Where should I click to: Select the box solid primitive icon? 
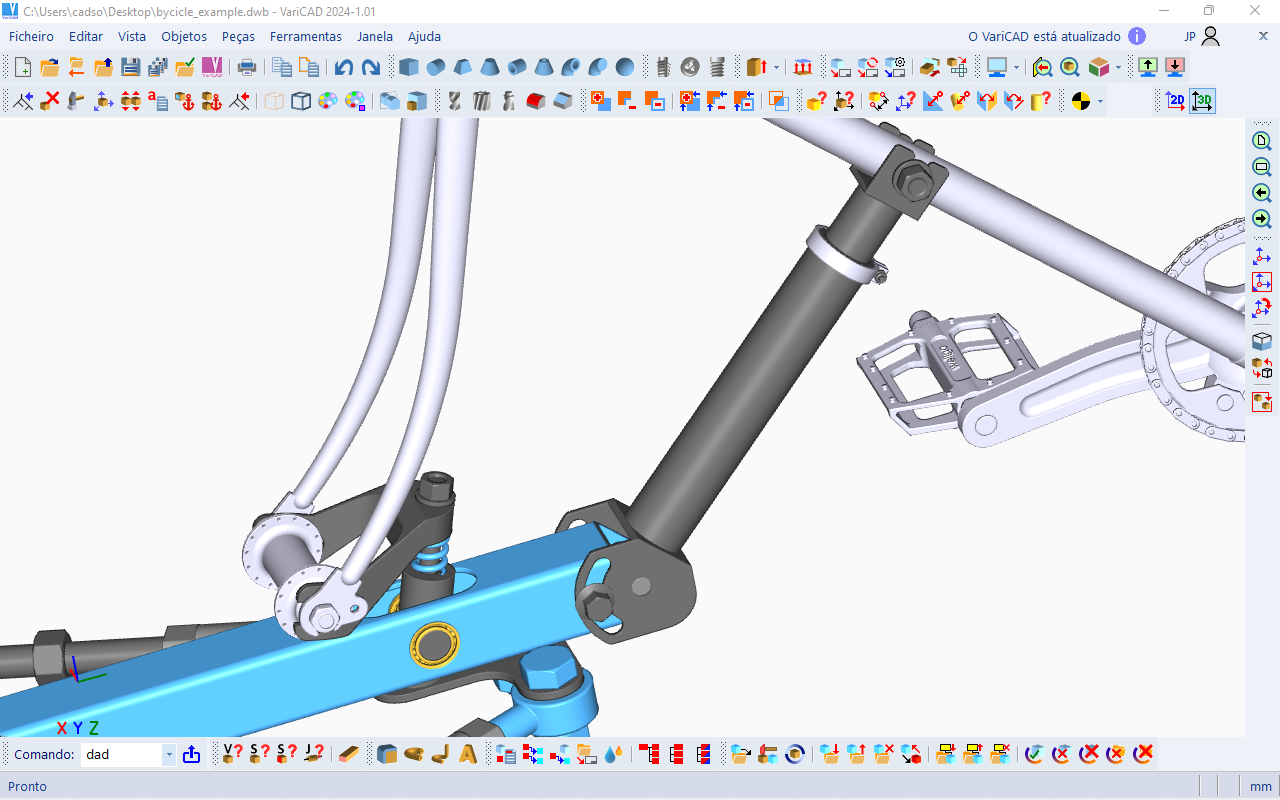(x=408, y=67)
